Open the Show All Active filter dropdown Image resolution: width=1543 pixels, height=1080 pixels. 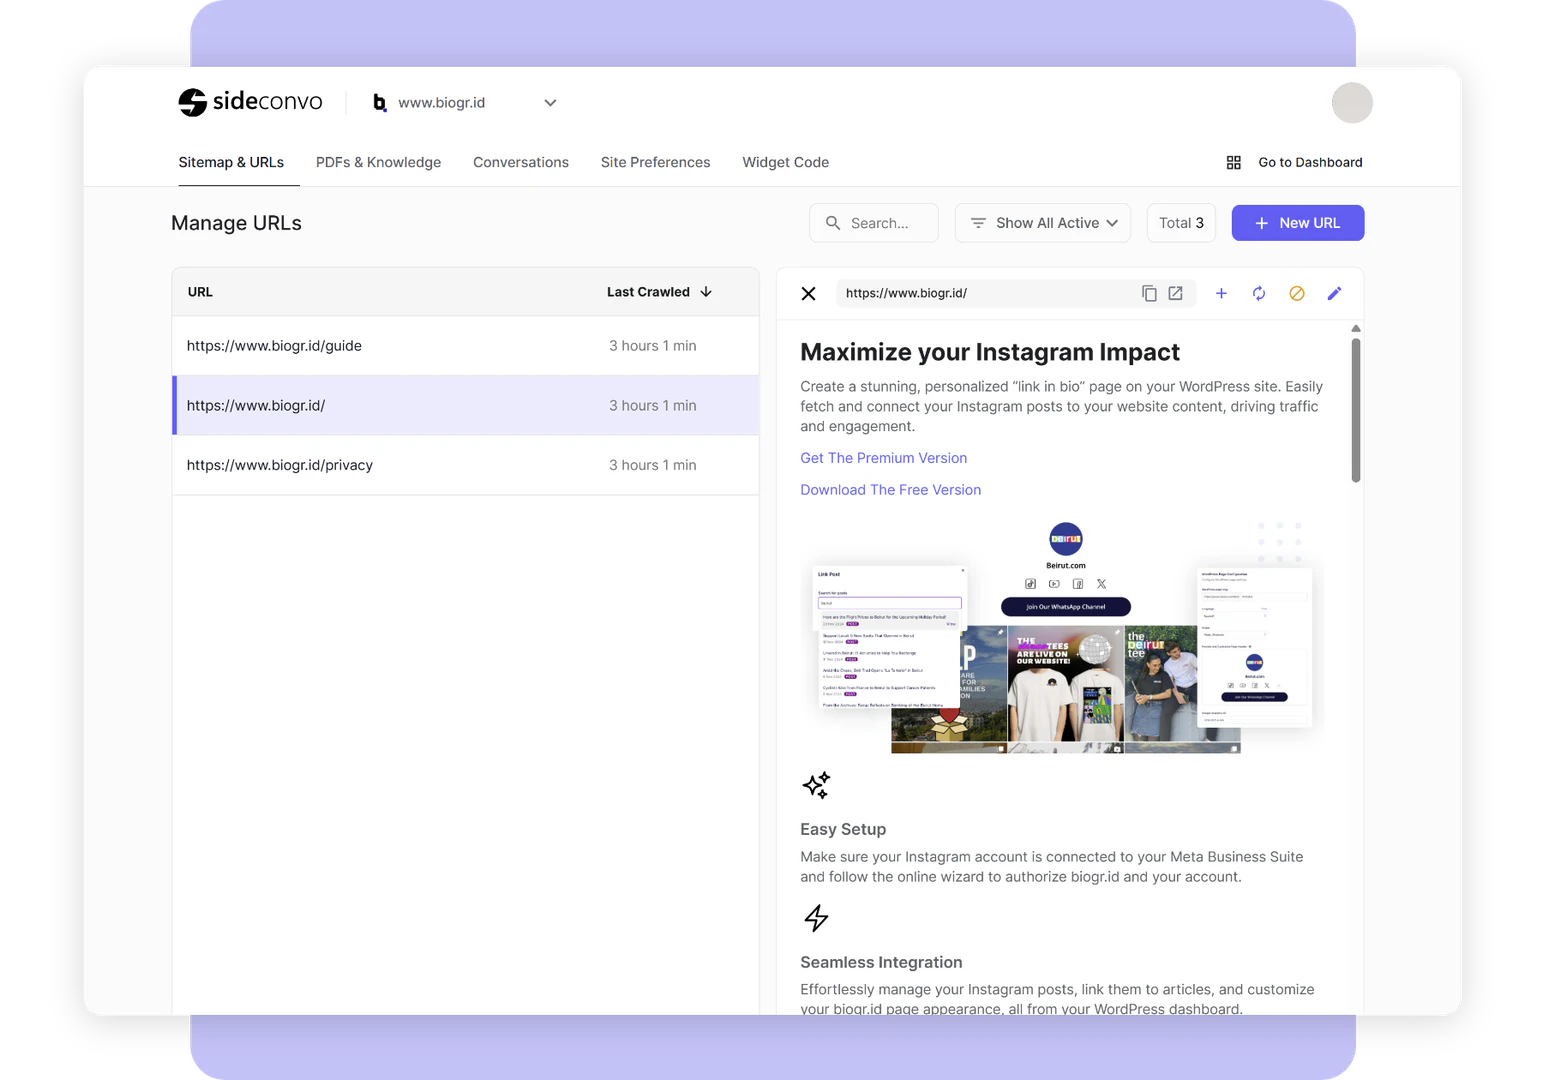click(x=1042, y=223)
